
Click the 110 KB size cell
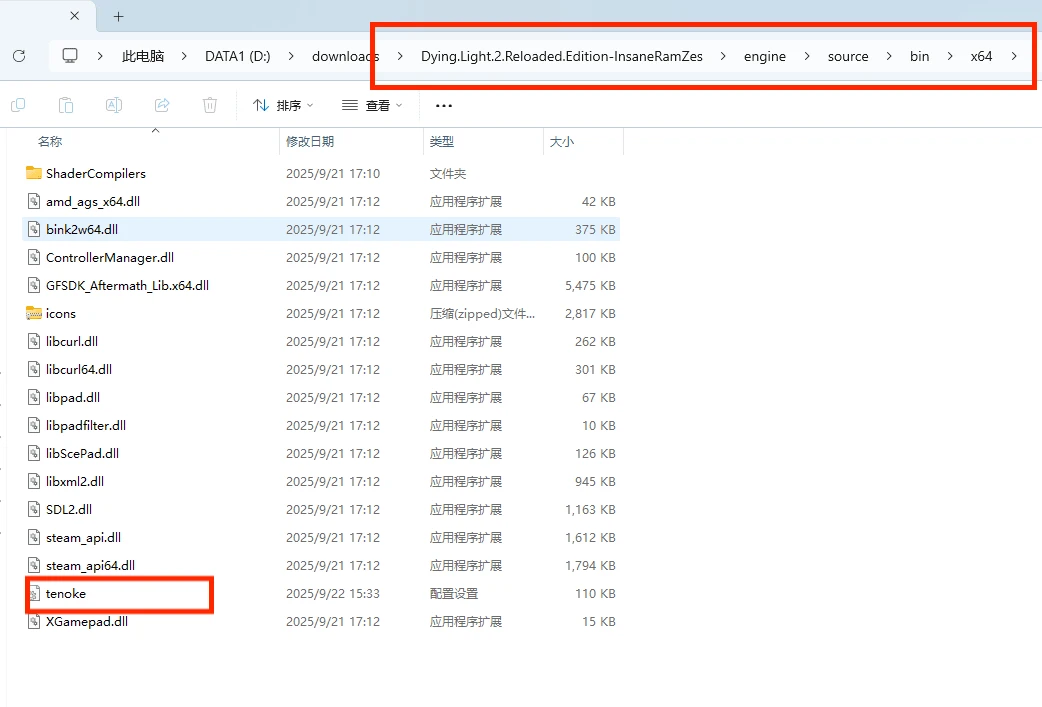(595, 593)
